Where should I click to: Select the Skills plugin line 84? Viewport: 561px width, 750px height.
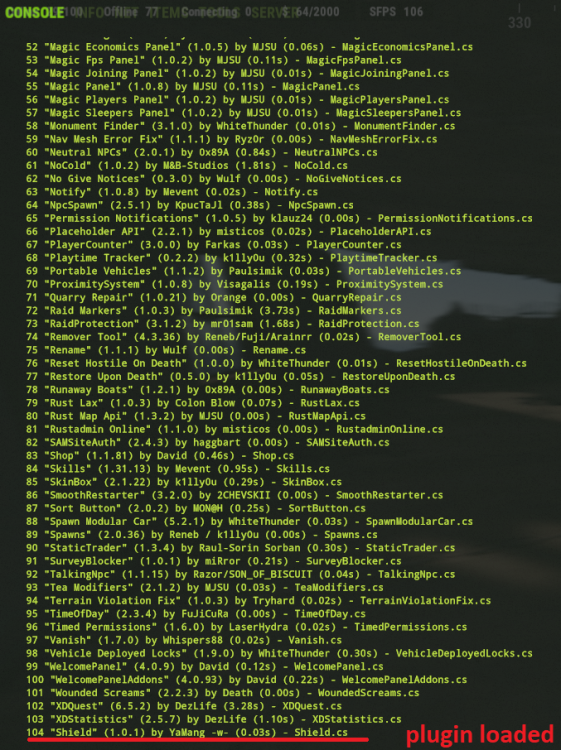click(x=178, y=468)
